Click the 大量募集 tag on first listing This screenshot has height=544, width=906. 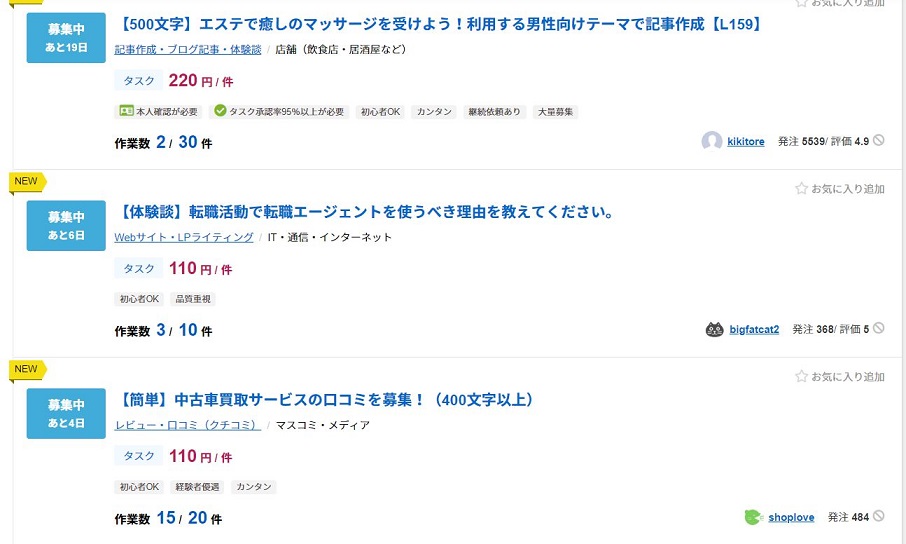[555, 112]
